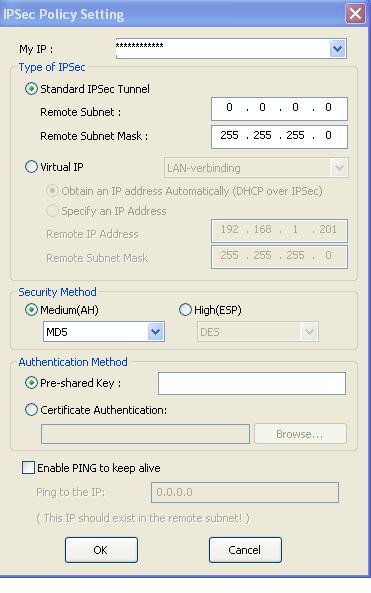Open the DES encryption dropdown
This screenshot has height=593, width=371.
pyautogui.click(x=309, y=332)
